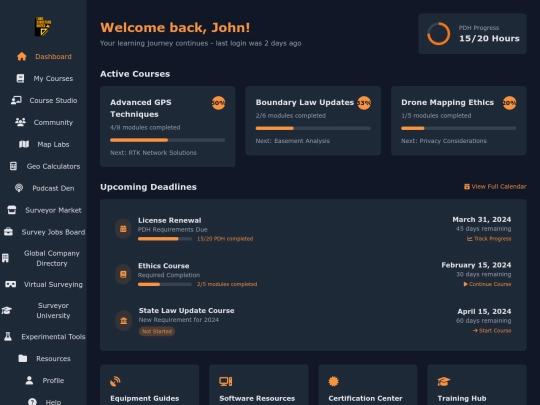Click Continue Course link for Ethics Course
The width and height of the screenshot is (540, 405).
487,284
